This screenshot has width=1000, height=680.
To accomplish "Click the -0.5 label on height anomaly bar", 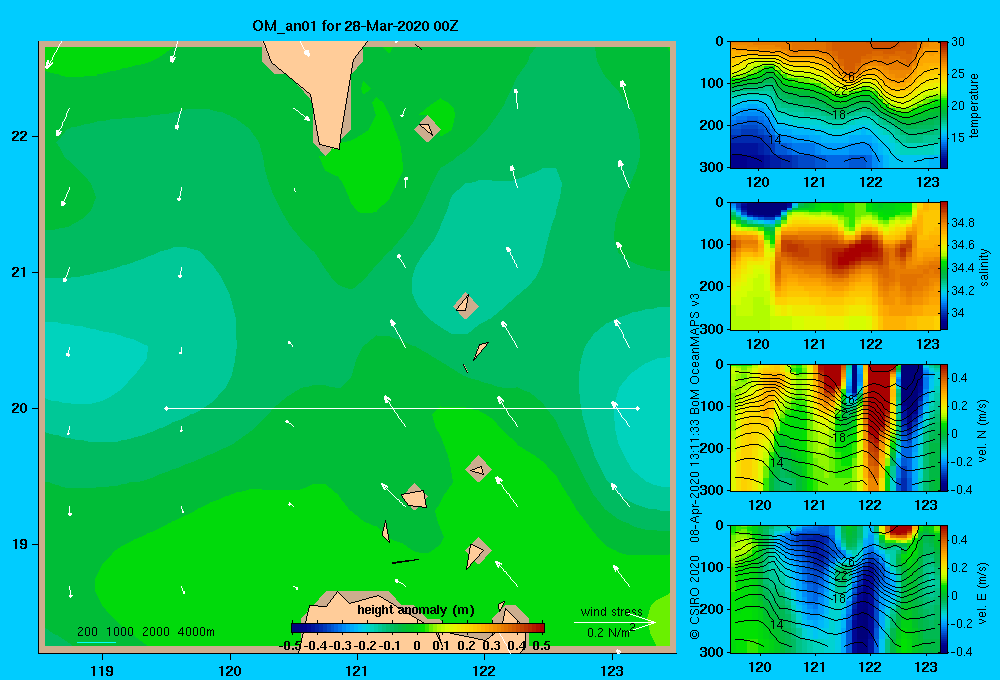I will [291, 646].
